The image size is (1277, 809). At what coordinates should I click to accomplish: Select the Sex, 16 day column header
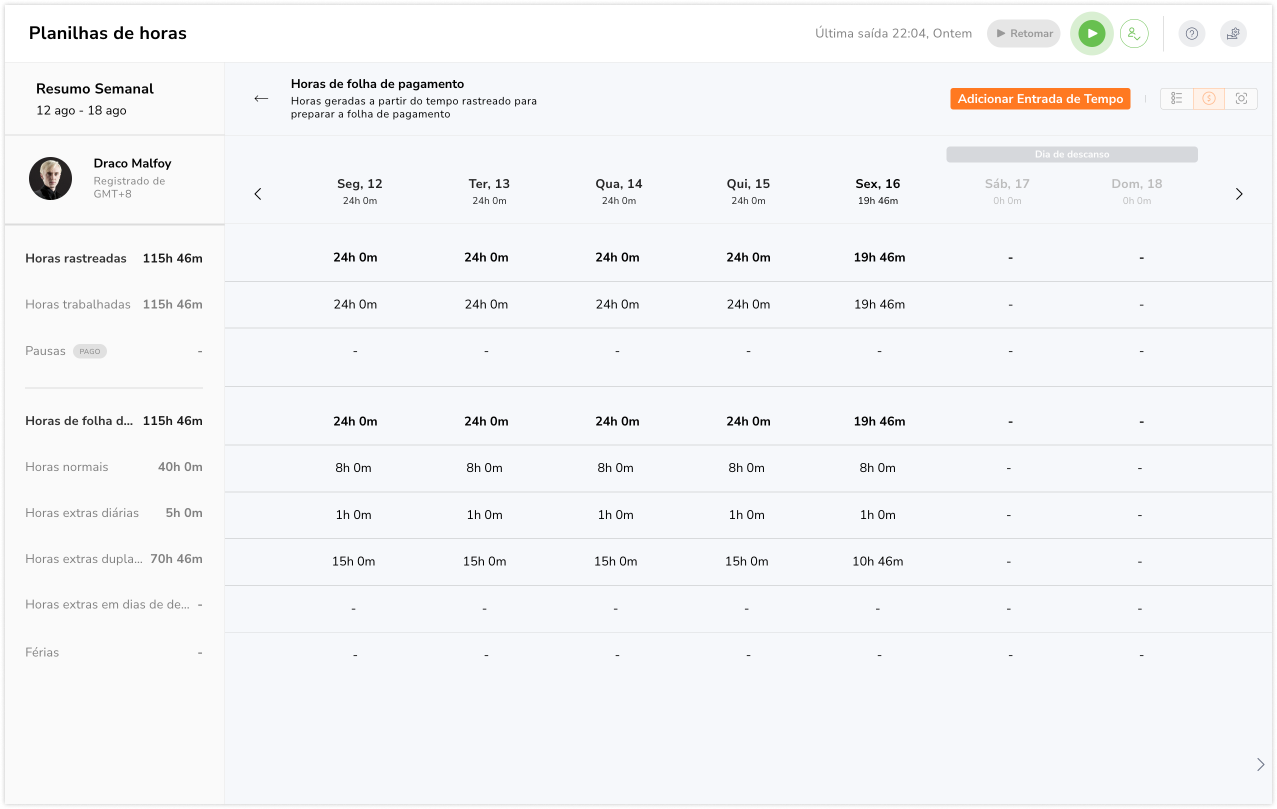pyautogui.click(x=878, y=191)
